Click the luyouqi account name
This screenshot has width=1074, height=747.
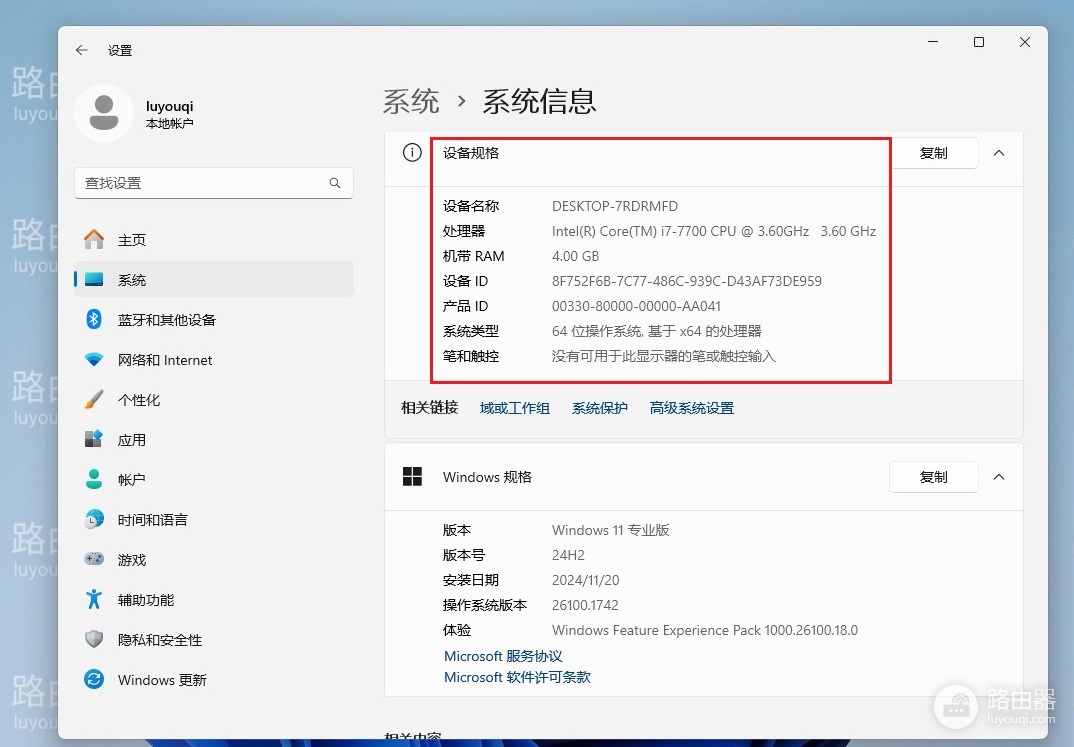coord(169,106)
